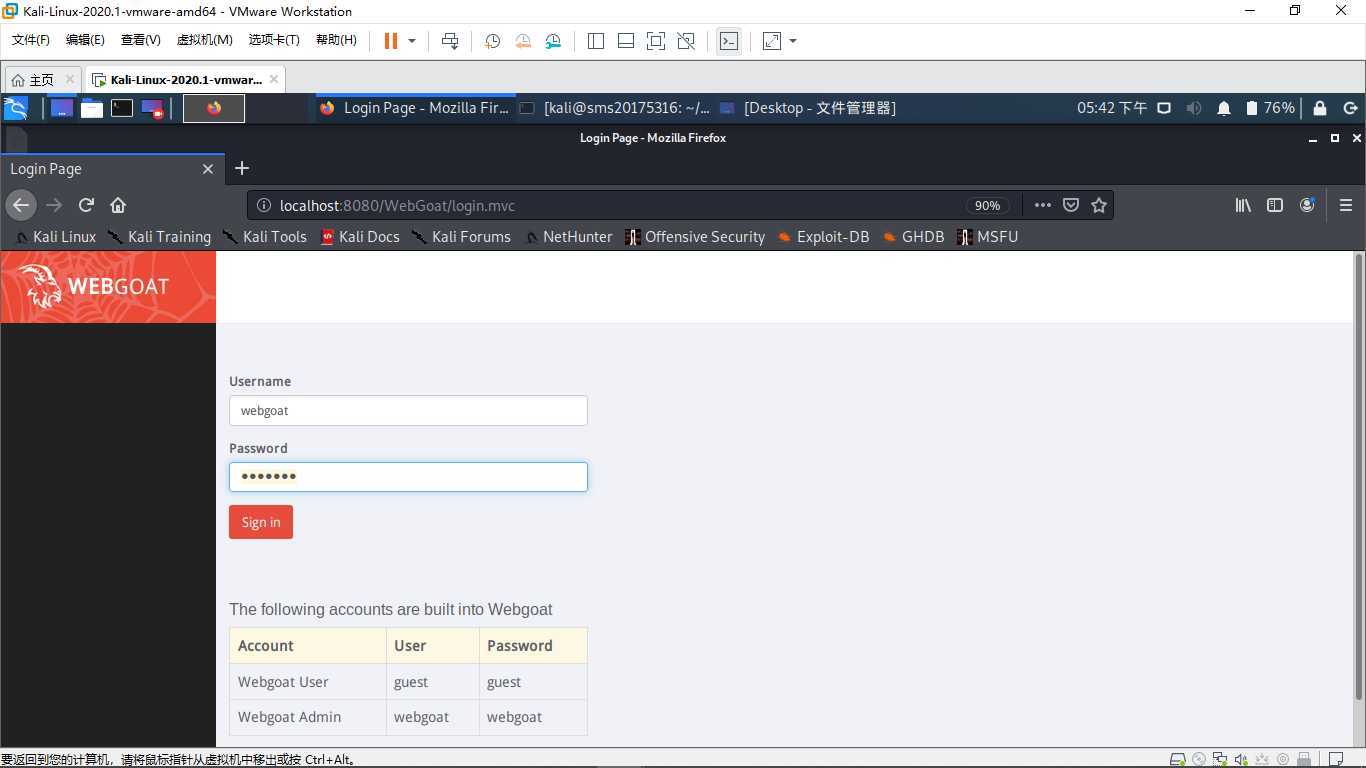This screenshot has width=1366, height=768.
Task: Open a new Firefox tab with plus
Action: 242,168
